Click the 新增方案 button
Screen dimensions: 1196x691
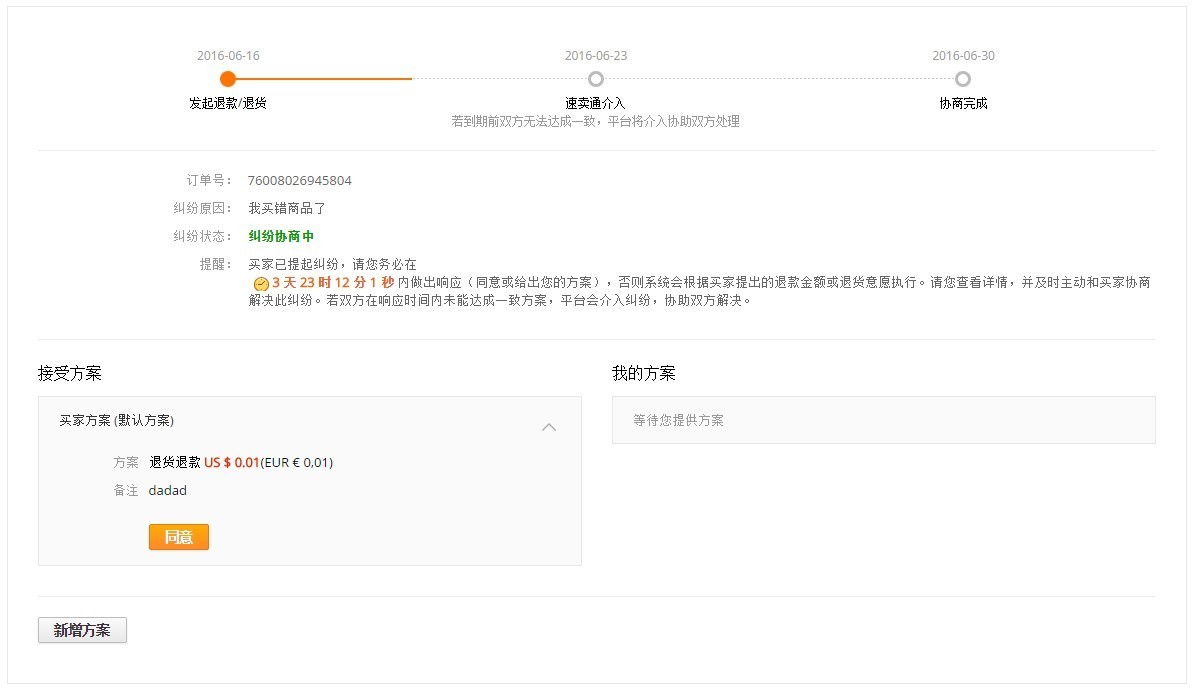click(x=81, y=630)
